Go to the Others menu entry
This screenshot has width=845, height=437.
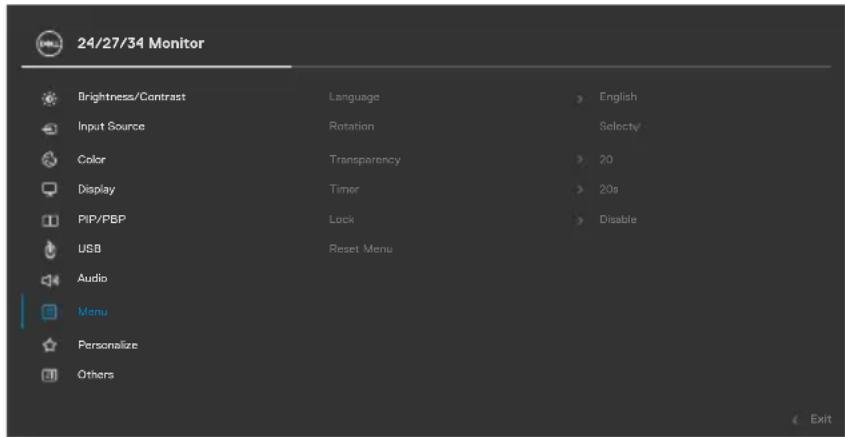click(95, 374)
